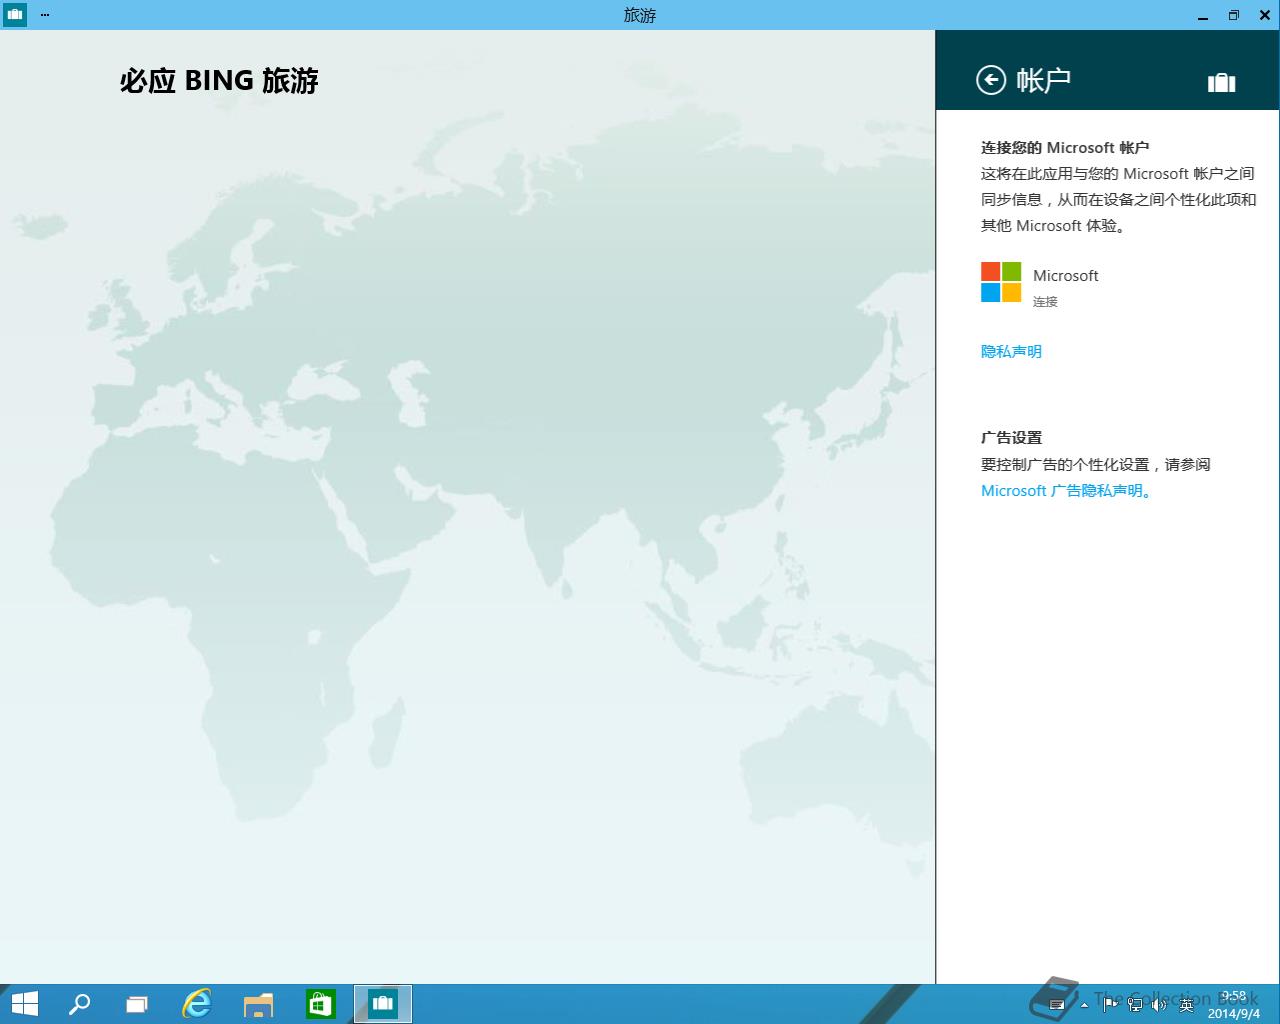
Task: Switch the input language 英 indicator
Action: pos(1186,1004)
